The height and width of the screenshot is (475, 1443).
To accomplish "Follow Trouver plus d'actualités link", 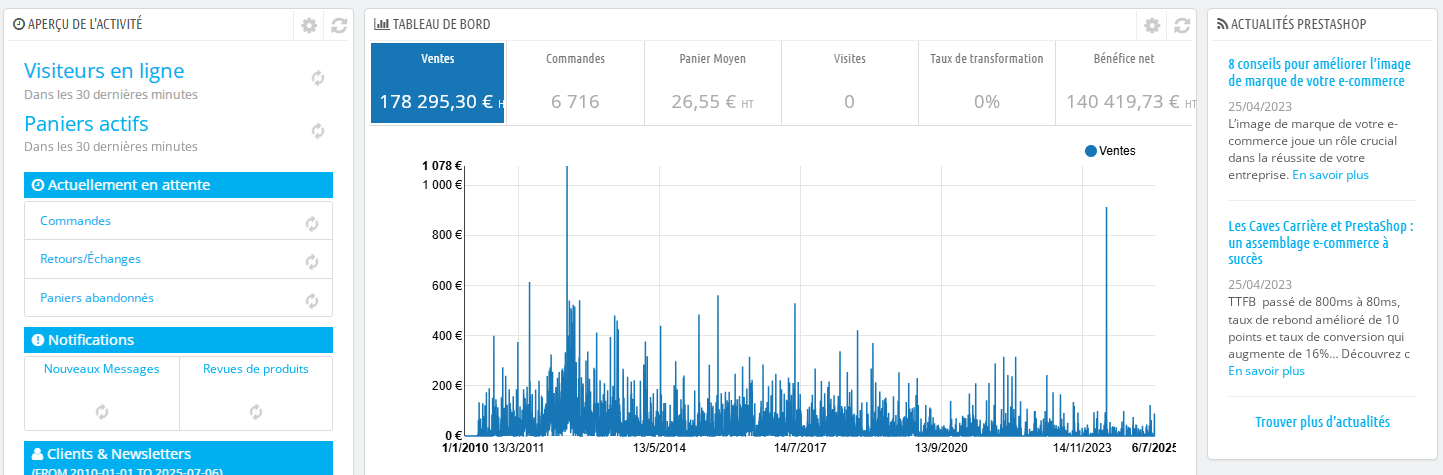I will coord(1322,422).
